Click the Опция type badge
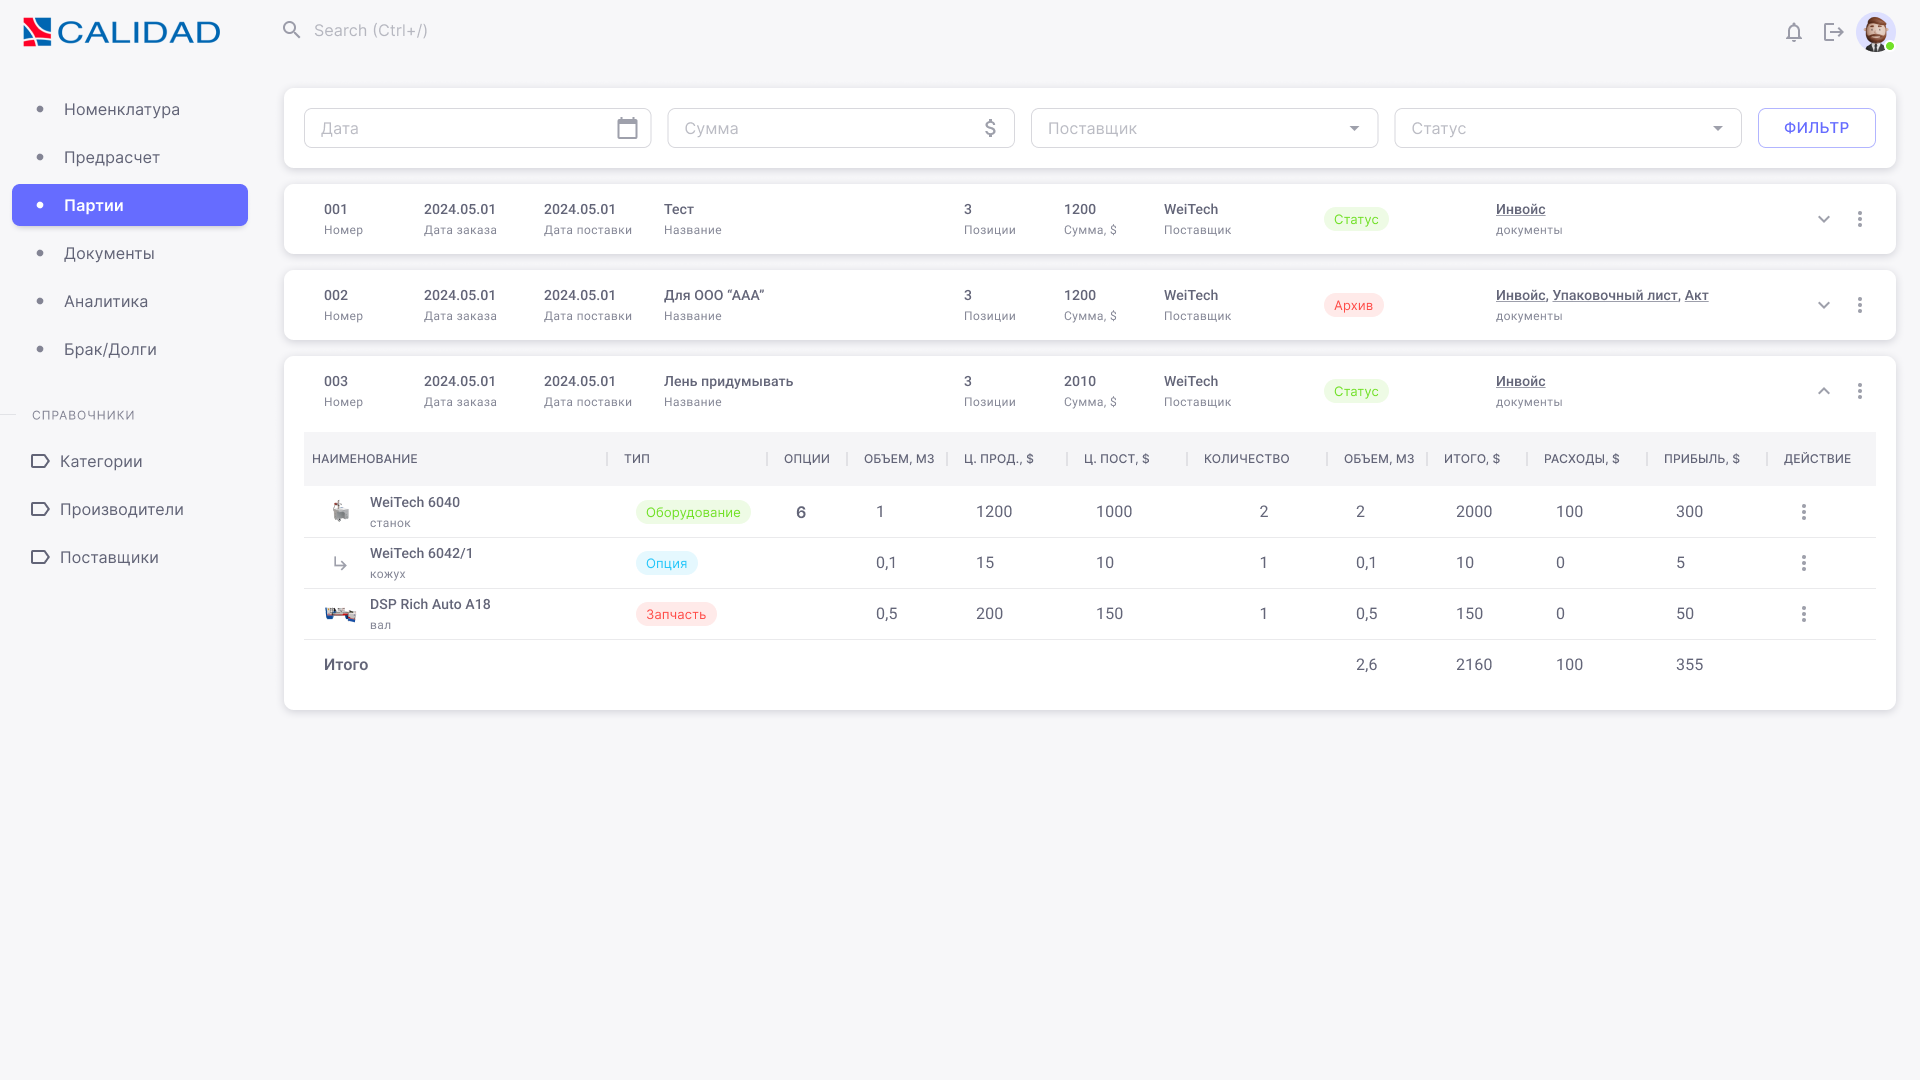The image size is (1920, 1080). tap(667, 563)
